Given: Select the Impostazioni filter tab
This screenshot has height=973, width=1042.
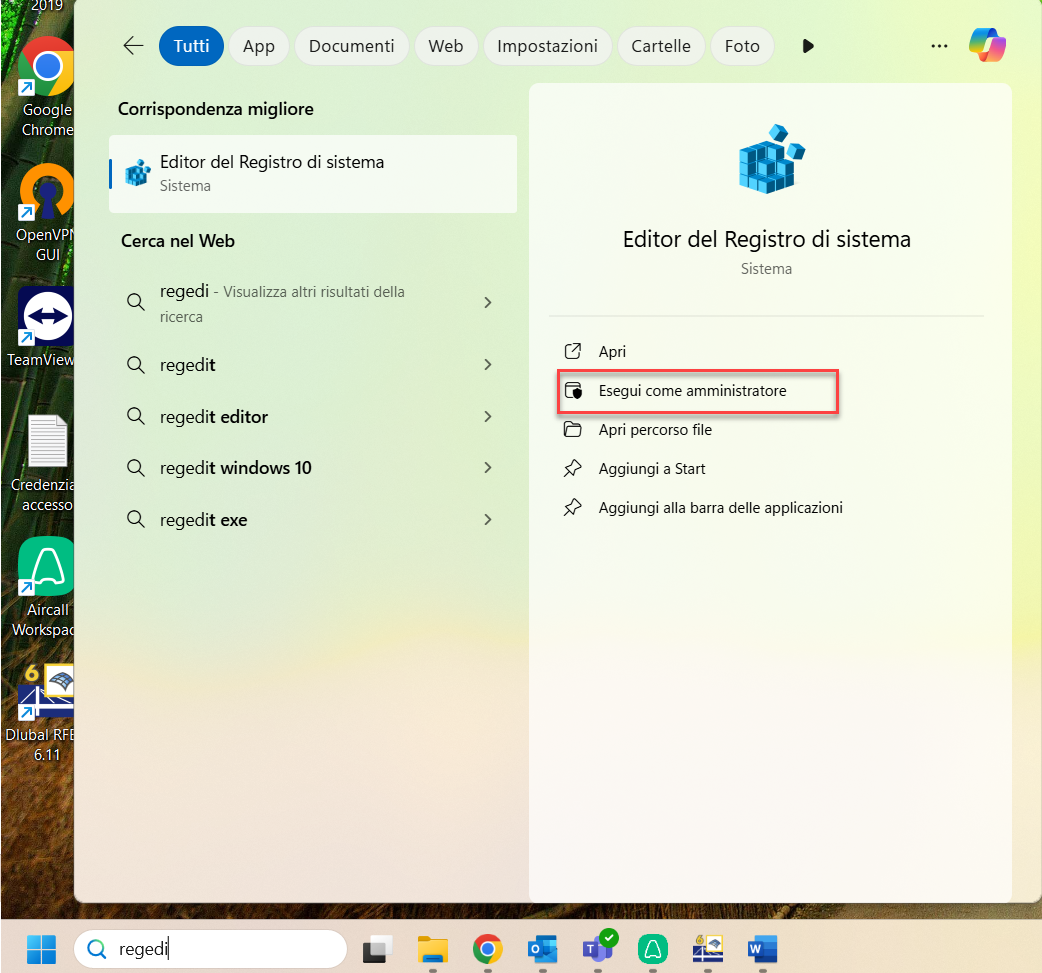Looking at the screenshot, I should pyautogui.click(x=547, y=45).
